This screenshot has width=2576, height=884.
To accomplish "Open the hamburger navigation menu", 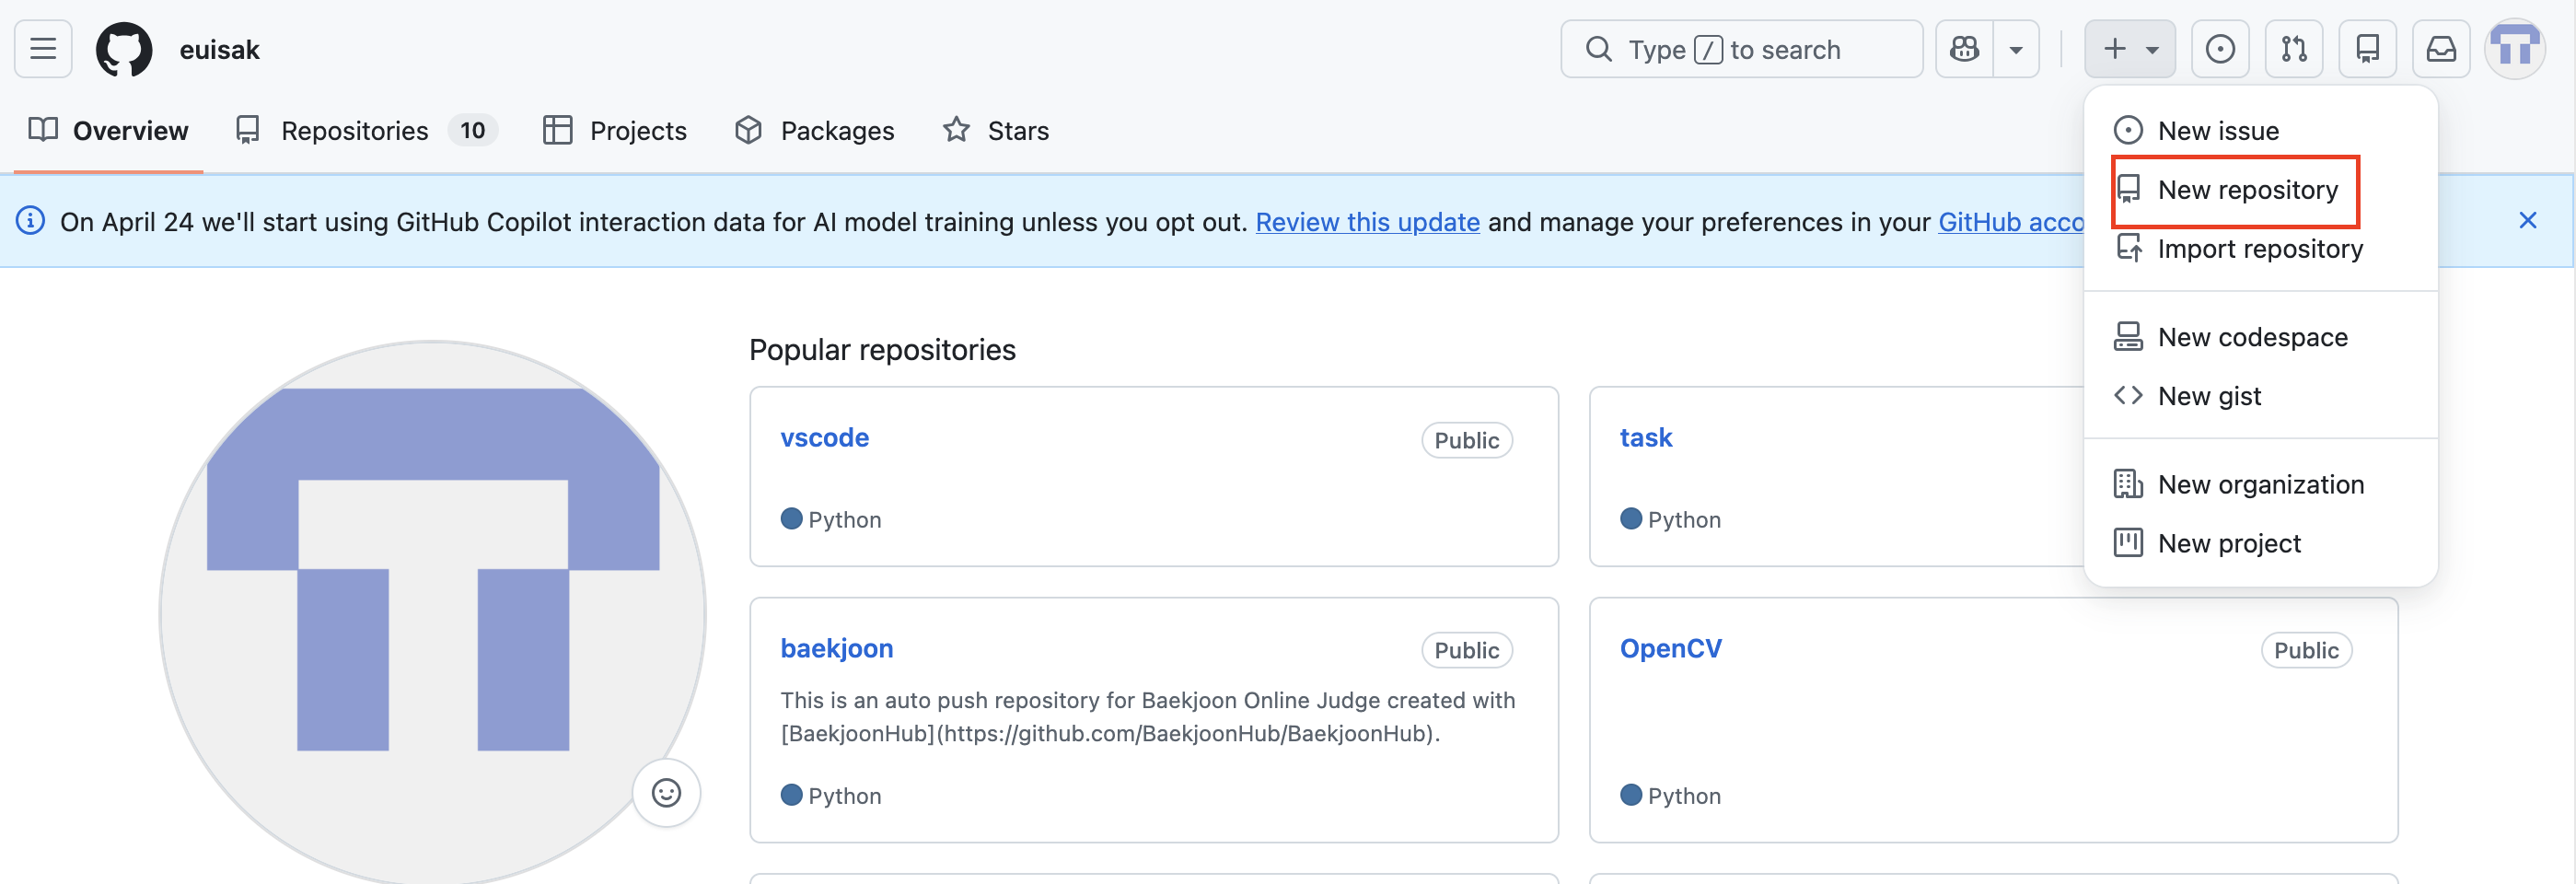I will (x=43, y=49).
